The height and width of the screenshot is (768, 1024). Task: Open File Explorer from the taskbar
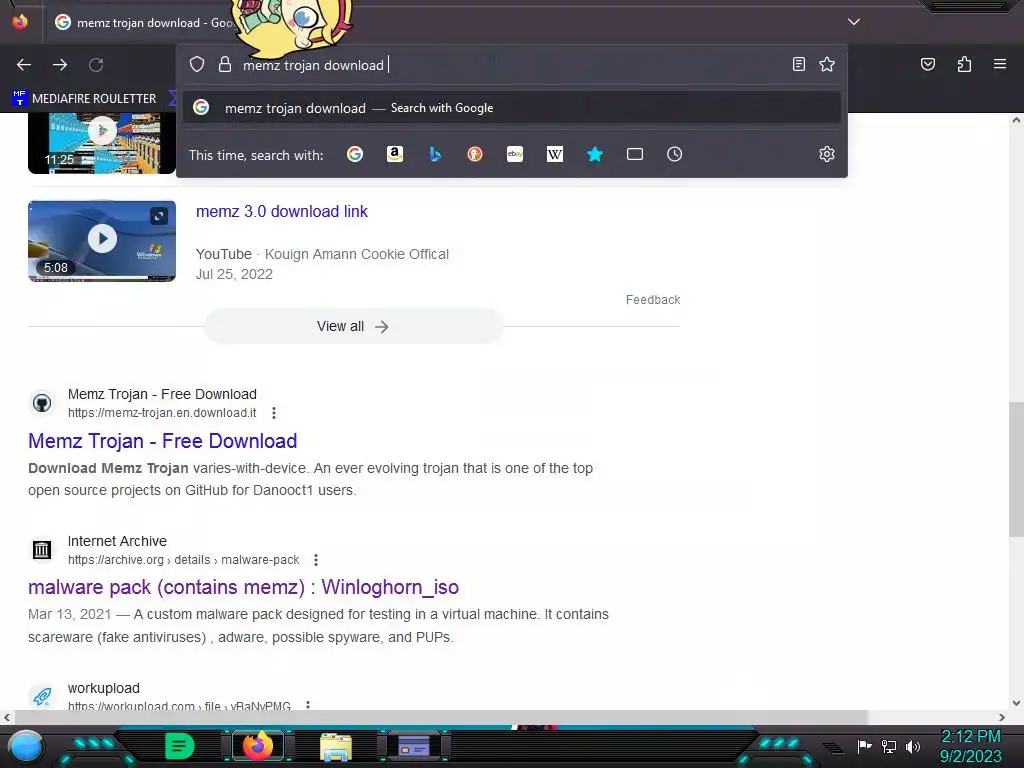click(336, 746)
